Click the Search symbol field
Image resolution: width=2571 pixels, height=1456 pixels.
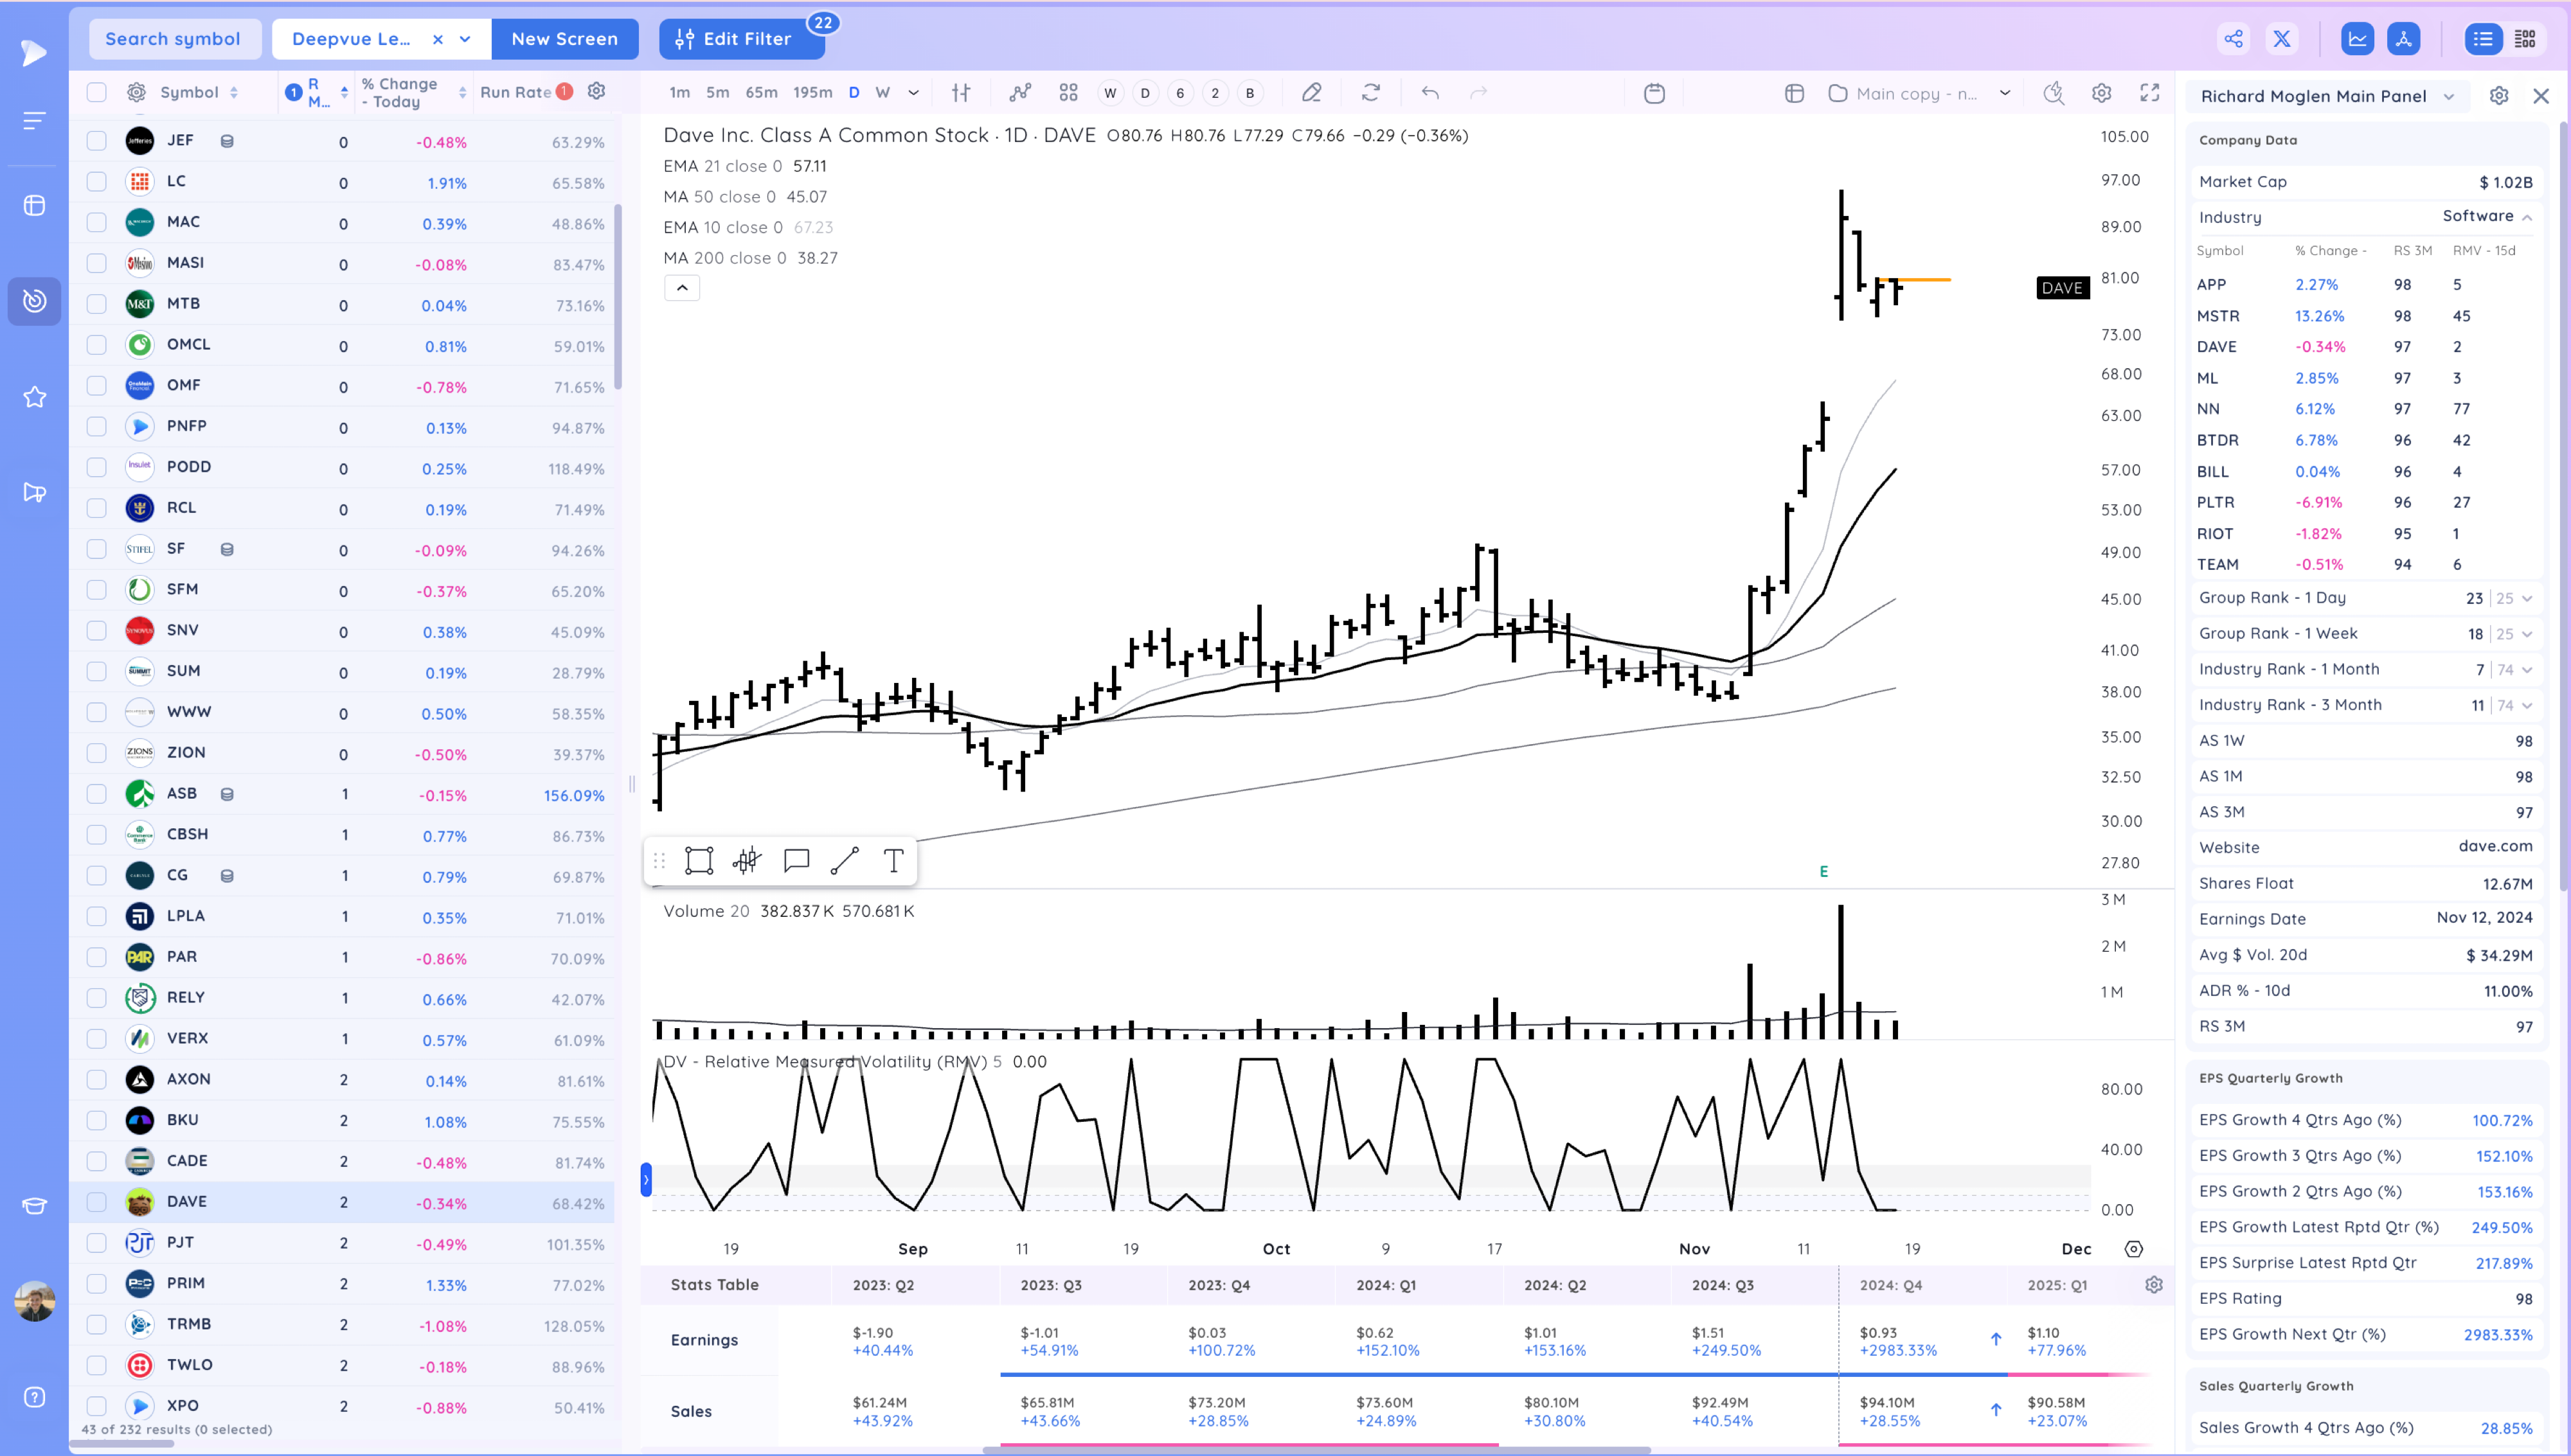pyautogui.click(x=174, y=39)
